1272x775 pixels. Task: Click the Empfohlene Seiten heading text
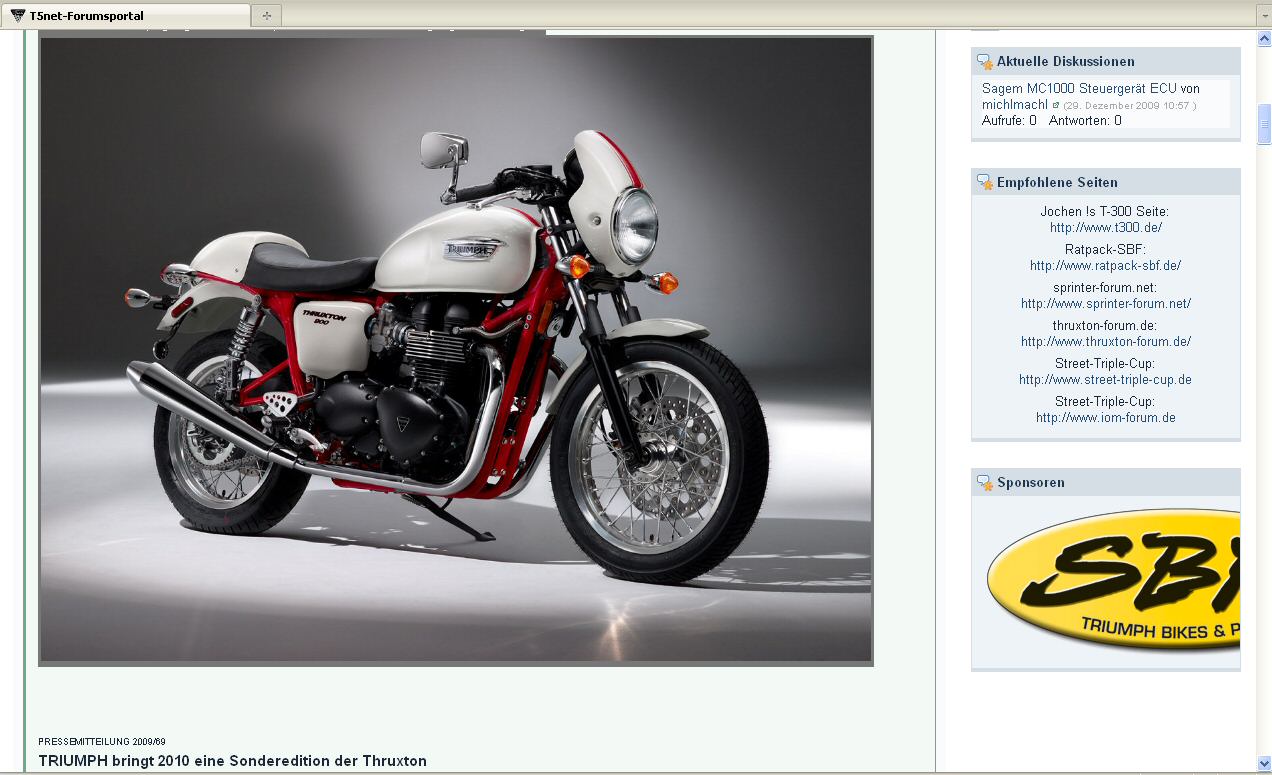click(1057, 183)
